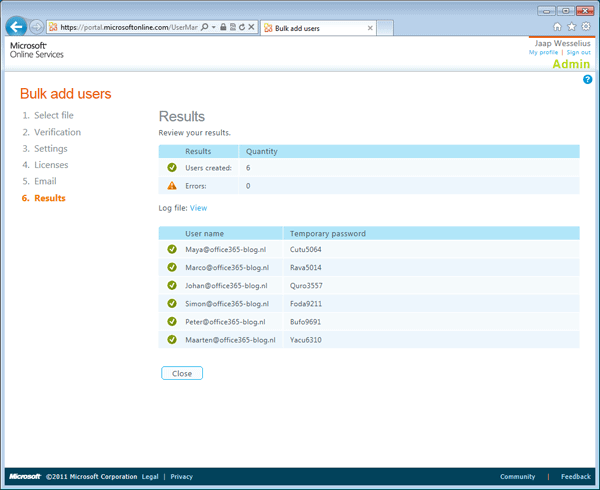Click the check icon beside Marco

click(x=172, y=267)
